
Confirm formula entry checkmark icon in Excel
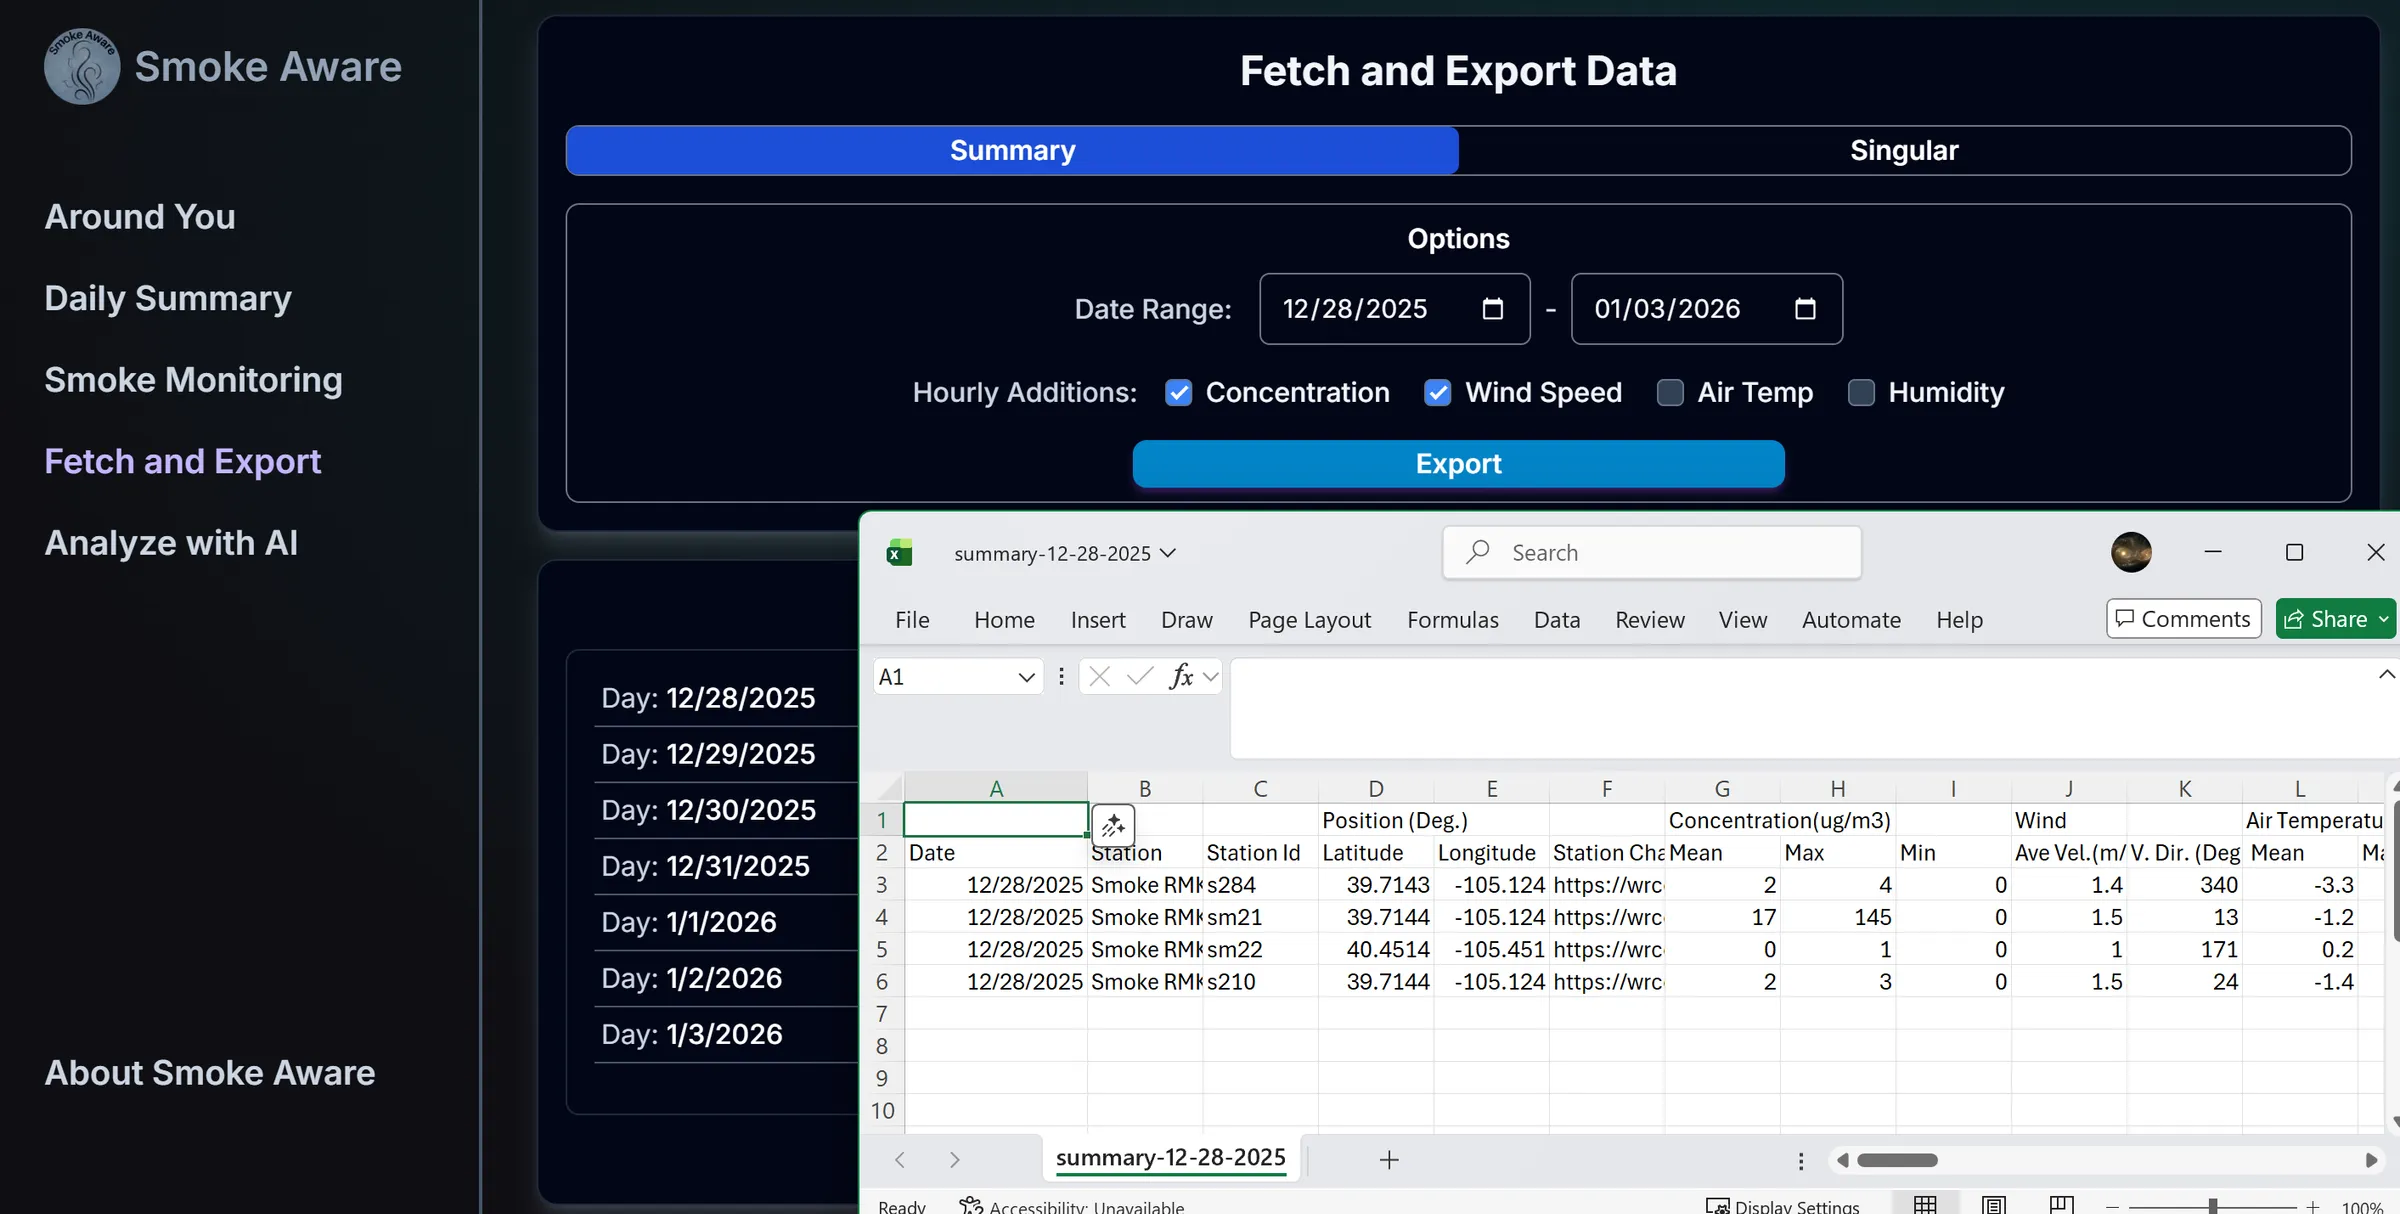click(x=1140, y=677)
